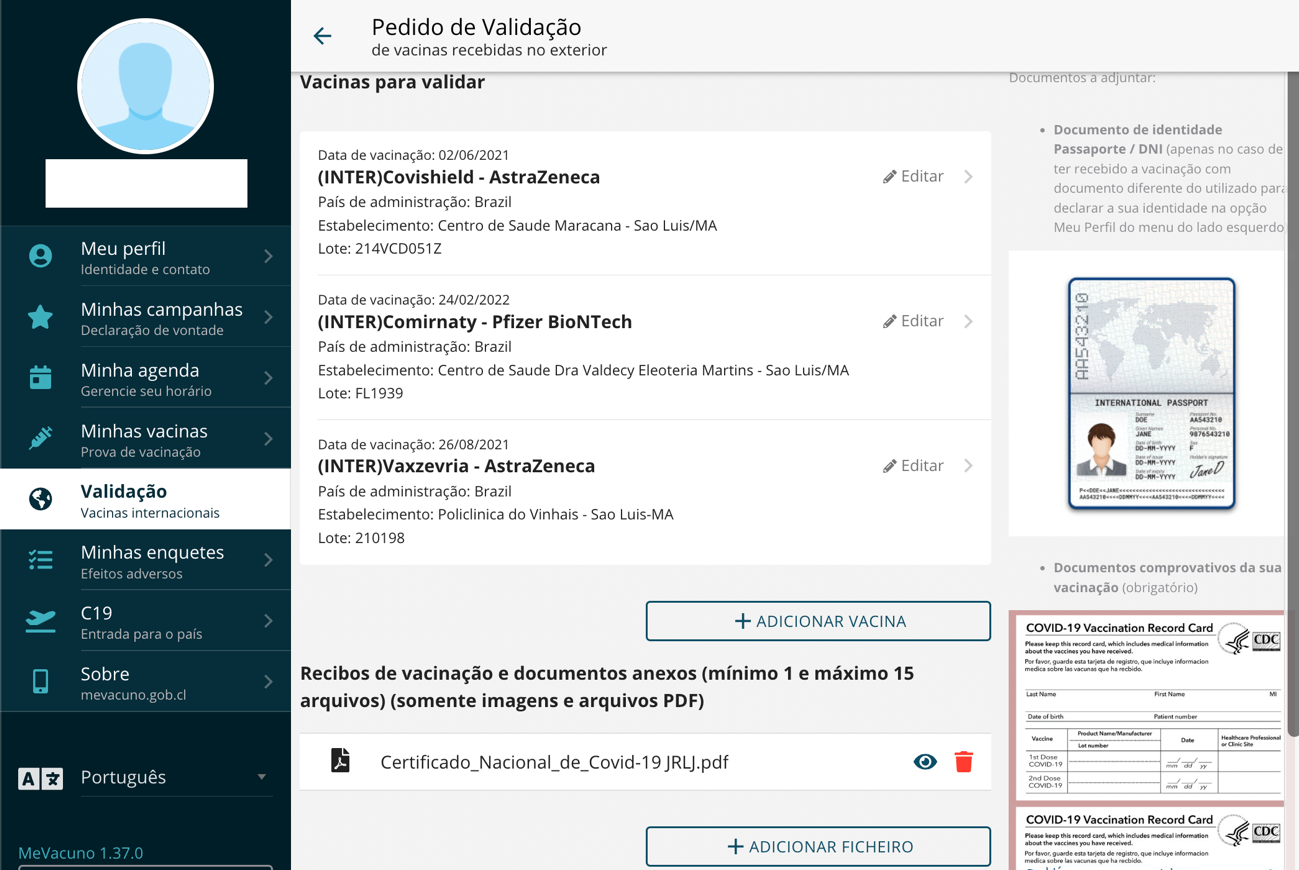The image size is (1299, 870).
Task: Click text Lote: FL1939
Action: click(x=361, y=393)
